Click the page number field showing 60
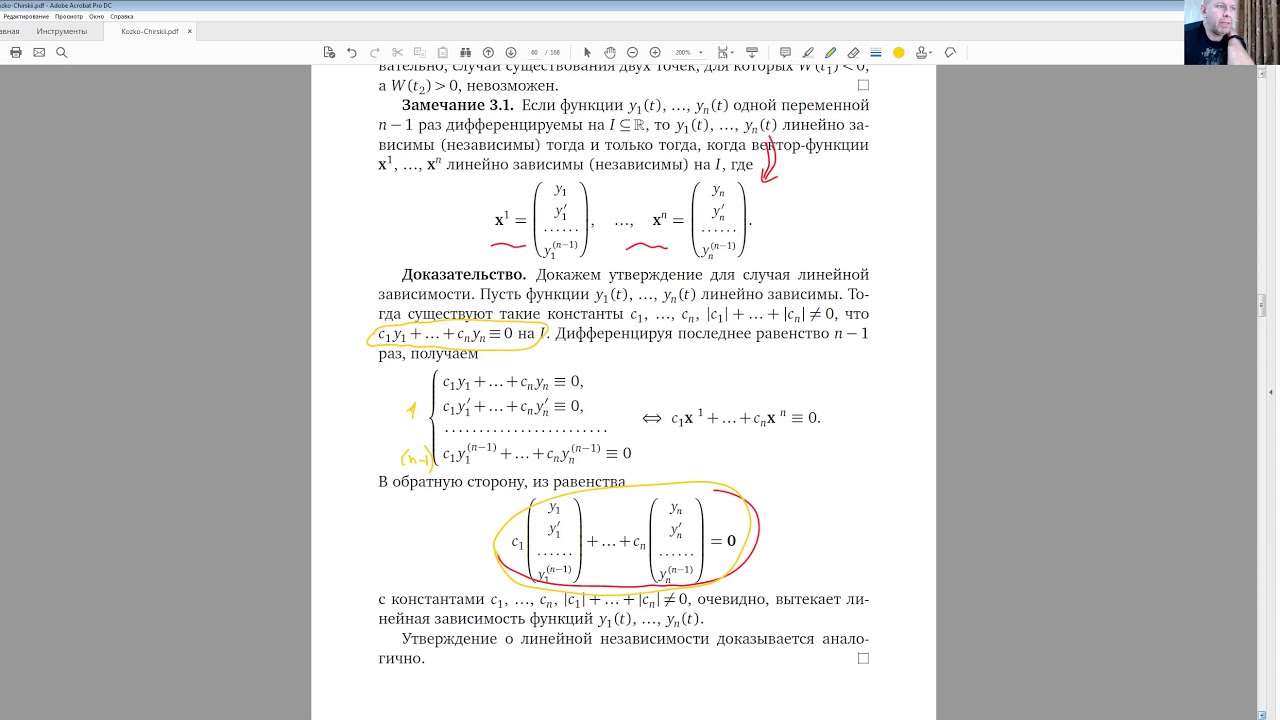The height and width of the screenshot is (720, 1280). (x=535, y=52)
